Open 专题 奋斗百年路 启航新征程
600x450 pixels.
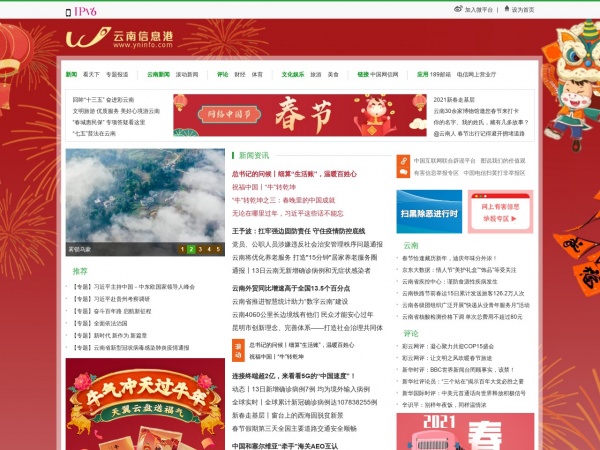pos(112,311)
